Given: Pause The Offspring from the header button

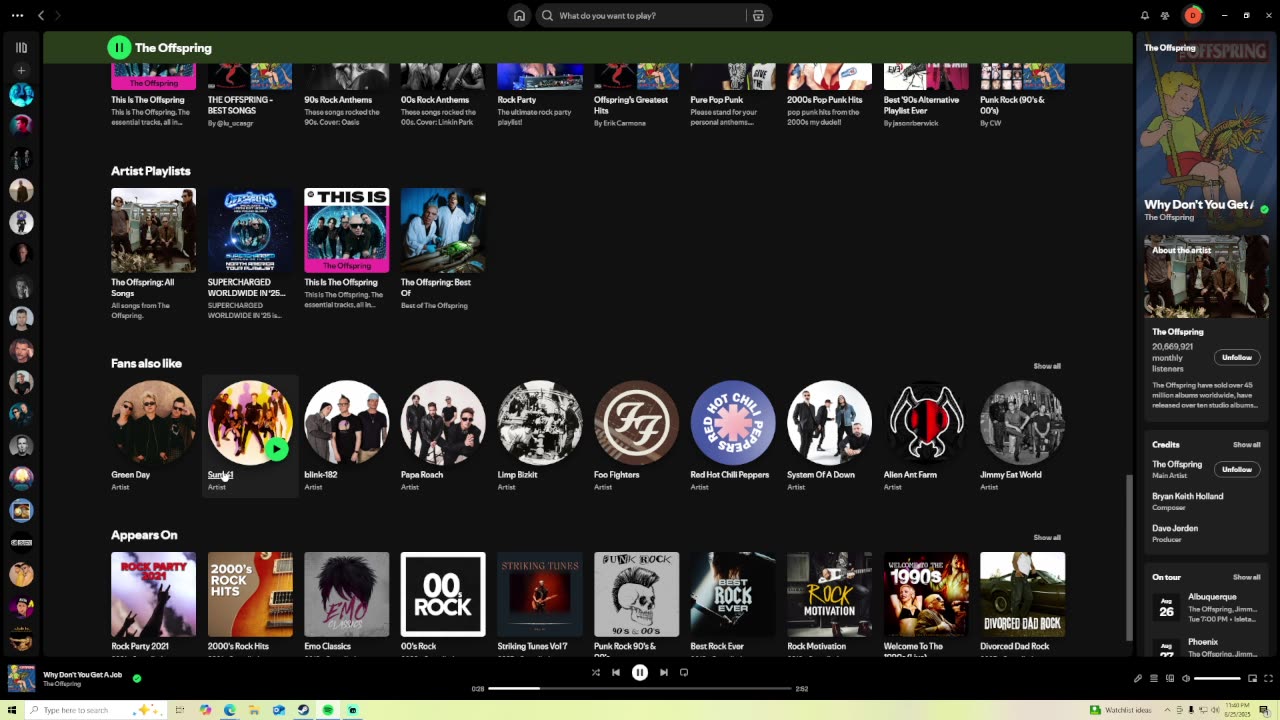Looking at the screenshot, I should click(119, 47).
